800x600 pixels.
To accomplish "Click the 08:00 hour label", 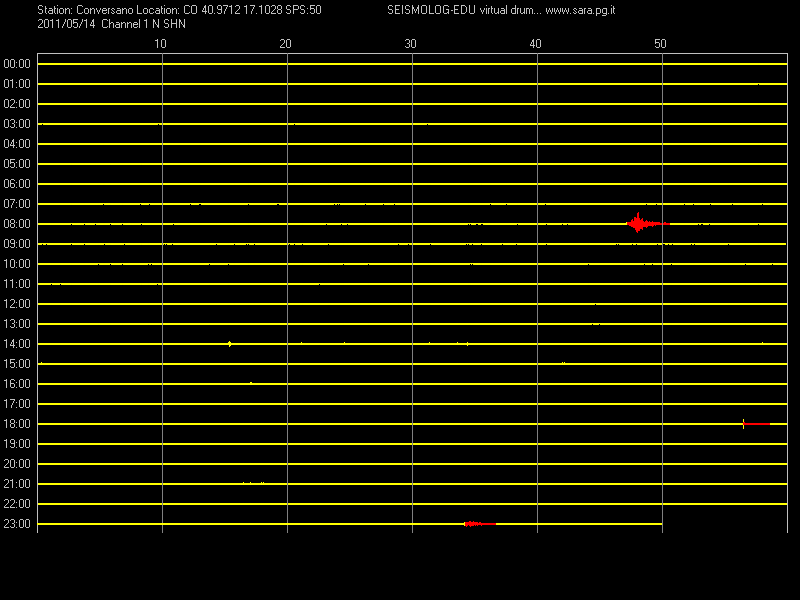I will coord(17,224).
